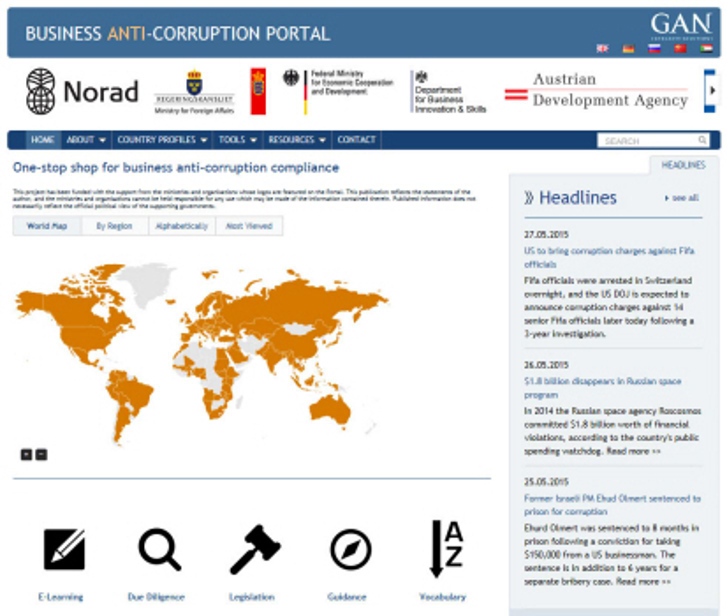
Task: Click the 'see all' headlines link
Action: (x=683, y=198)
